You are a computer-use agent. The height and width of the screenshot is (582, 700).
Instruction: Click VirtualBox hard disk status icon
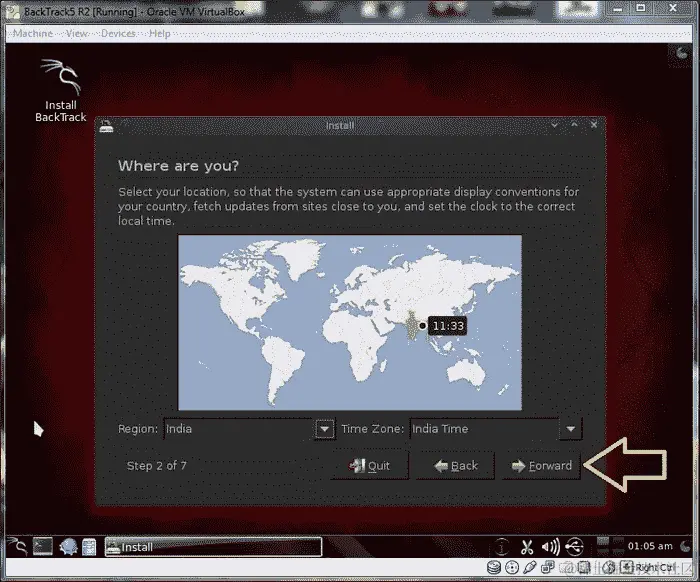494,568
